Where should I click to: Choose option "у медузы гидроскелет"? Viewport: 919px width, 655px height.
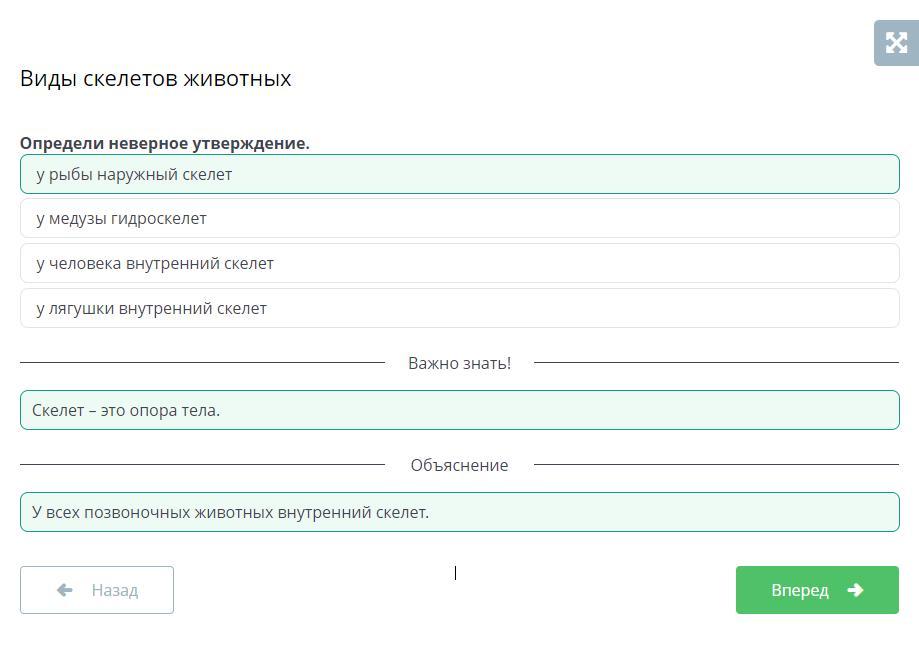point(459,218)
